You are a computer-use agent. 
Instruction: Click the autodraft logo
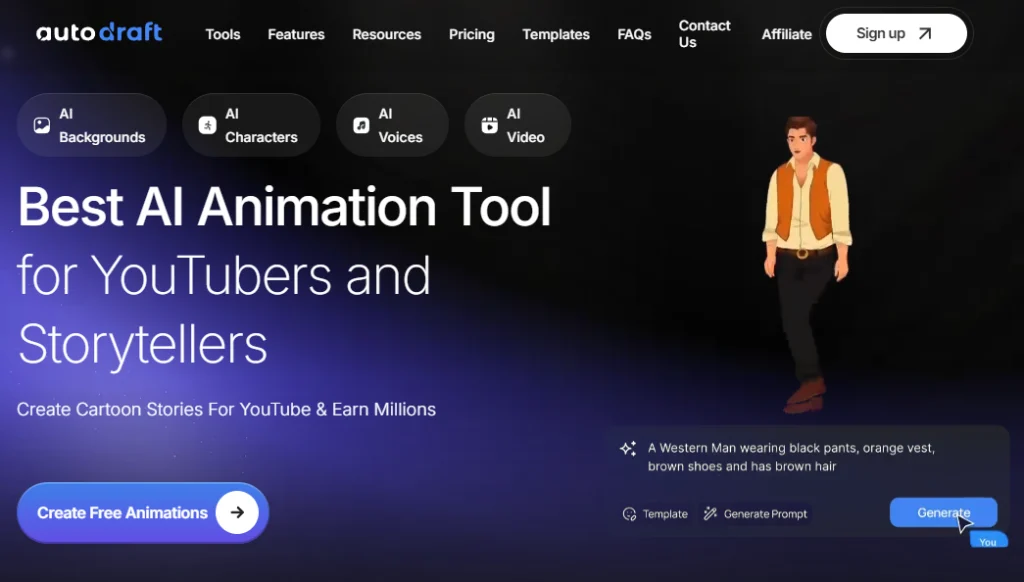coord(98,31)
